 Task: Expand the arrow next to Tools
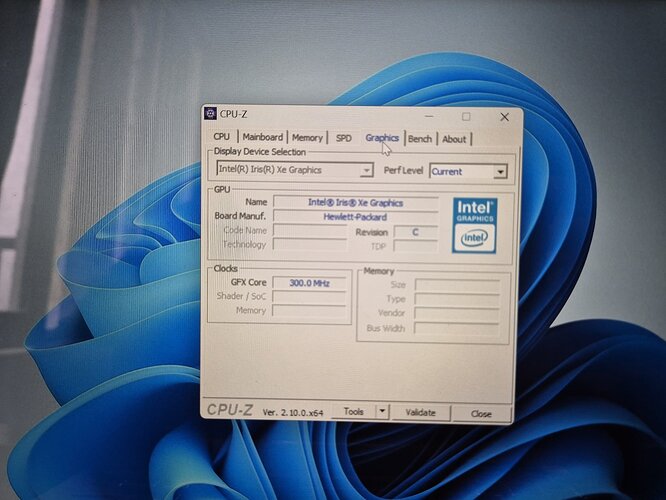381,411
